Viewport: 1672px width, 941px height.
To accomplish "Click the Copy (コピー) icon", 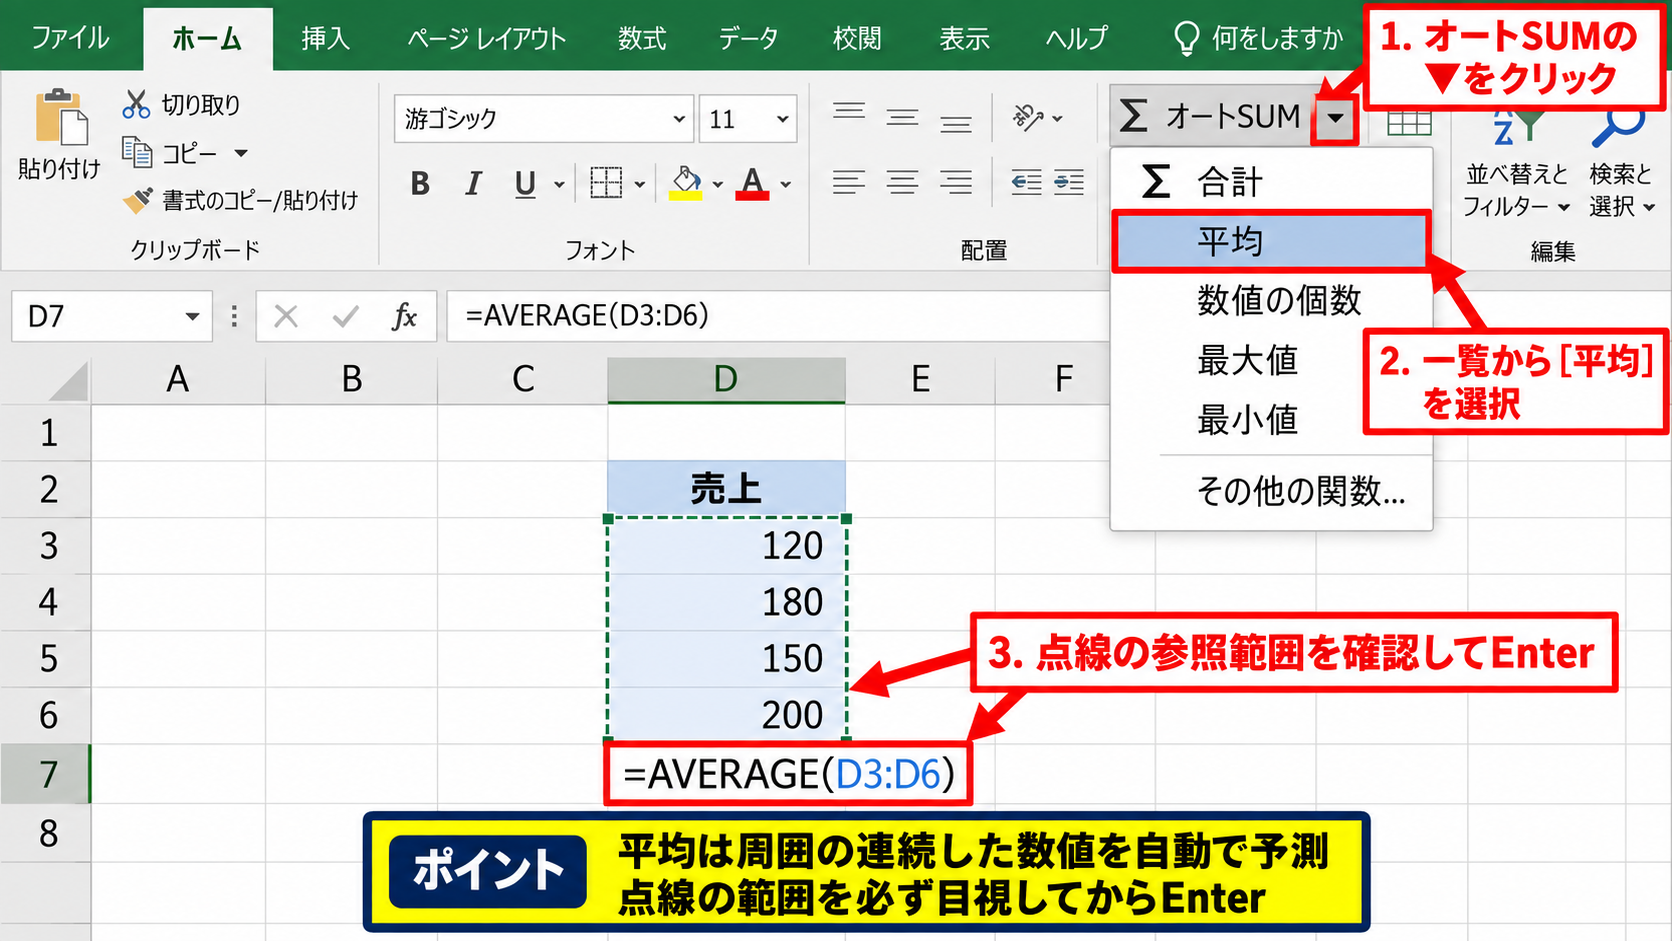I will pyautogui.click(x=136, y=152).
